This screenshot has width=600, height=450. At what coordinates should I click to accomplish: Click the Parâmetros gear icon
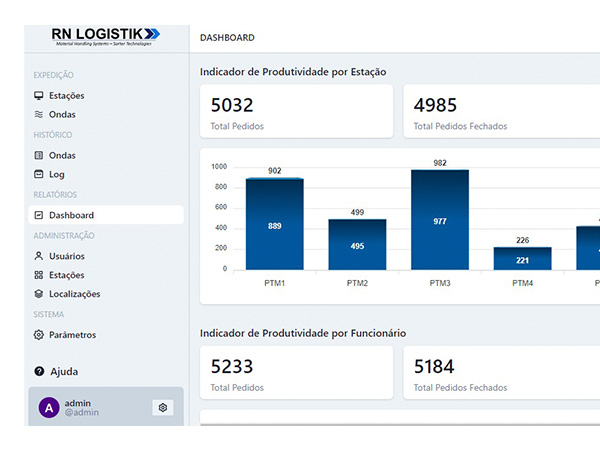coord(39,335)
